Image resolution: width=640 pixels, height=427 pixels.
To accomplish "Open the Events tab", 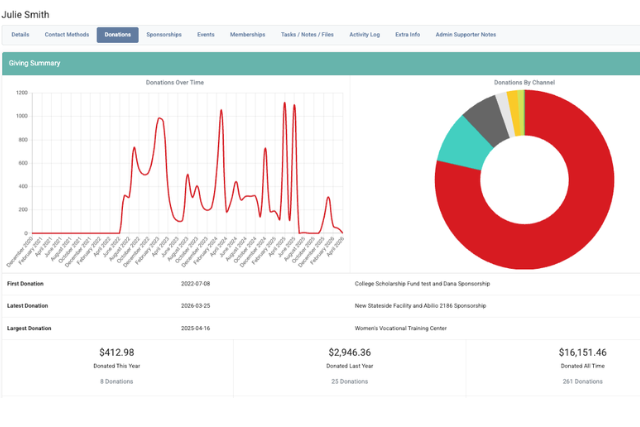I will pyautogui.click(x=205, y=35).
